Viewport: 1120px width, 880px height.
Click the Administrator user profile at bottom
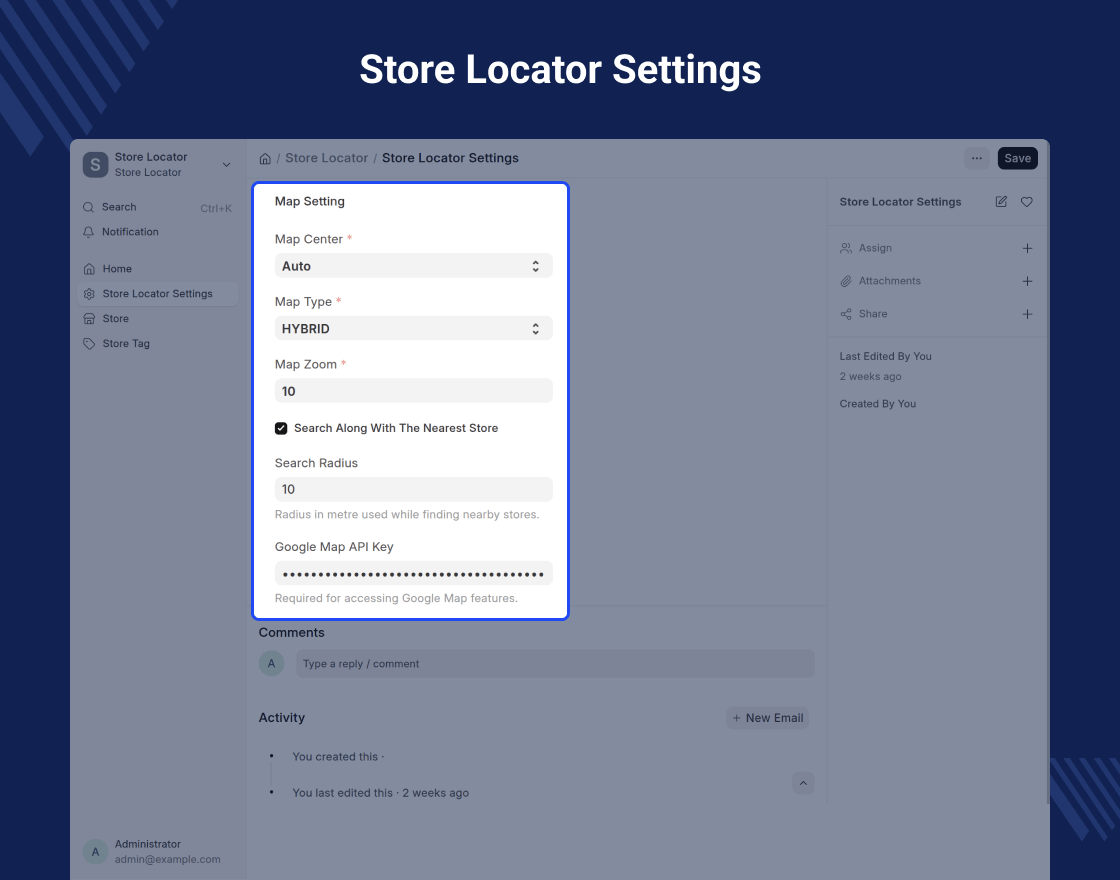[157, 851]
